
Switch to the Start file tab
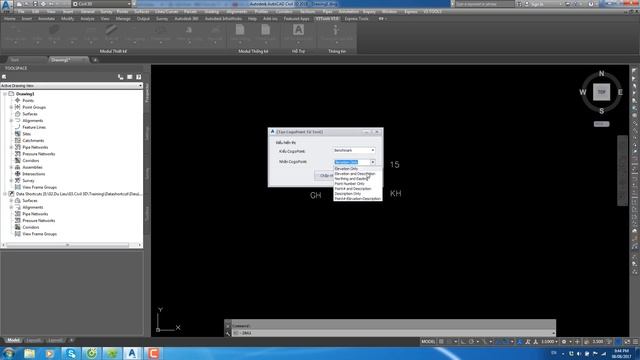click(15, 60)
